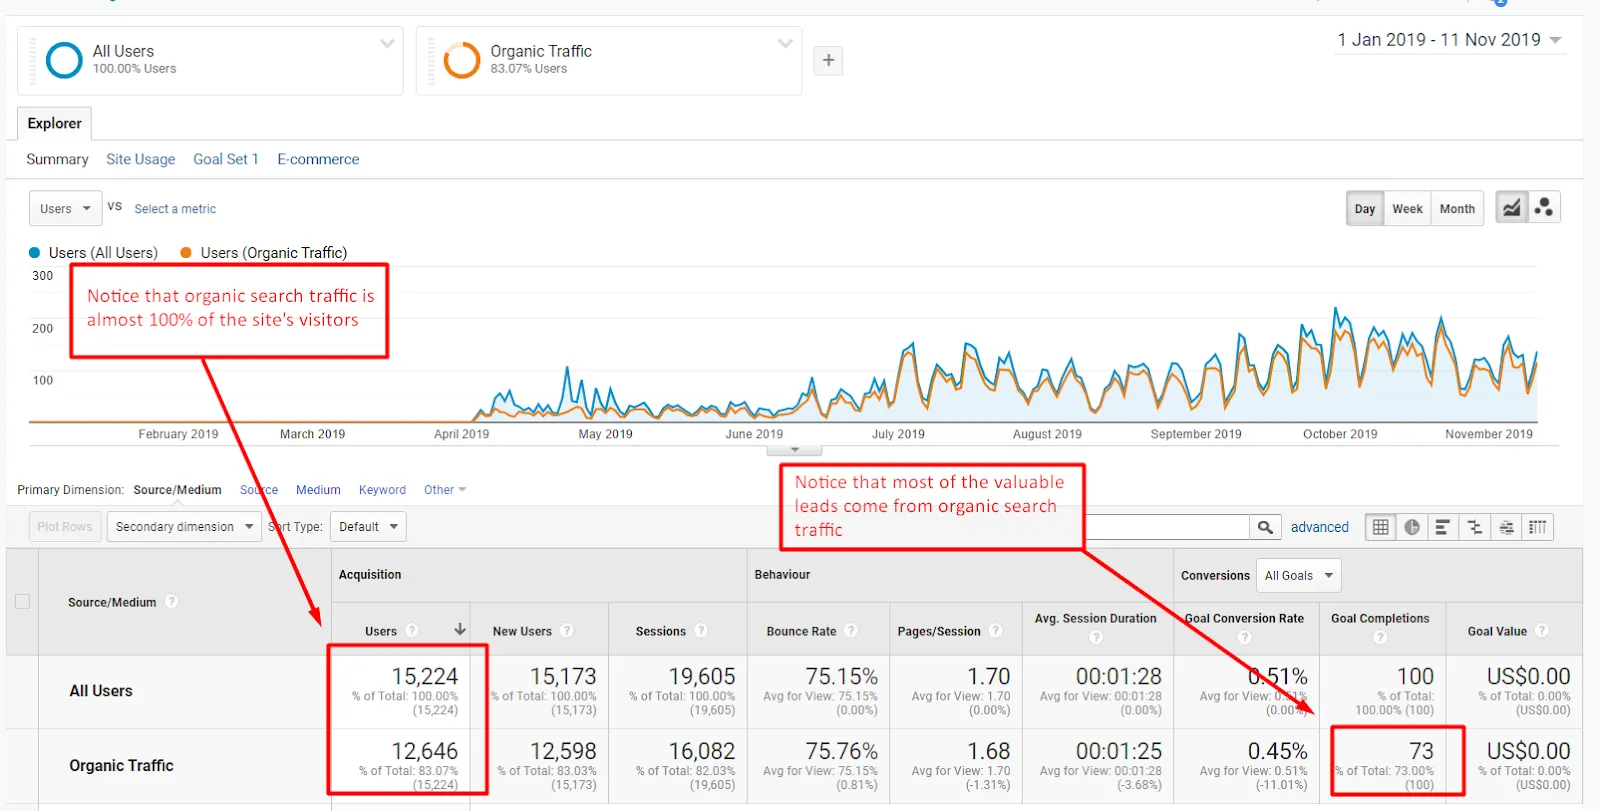Choose Keyword as primary dimension
Image resolution: width=1600 pixels, height=811 pixels.
click(382, 490)
